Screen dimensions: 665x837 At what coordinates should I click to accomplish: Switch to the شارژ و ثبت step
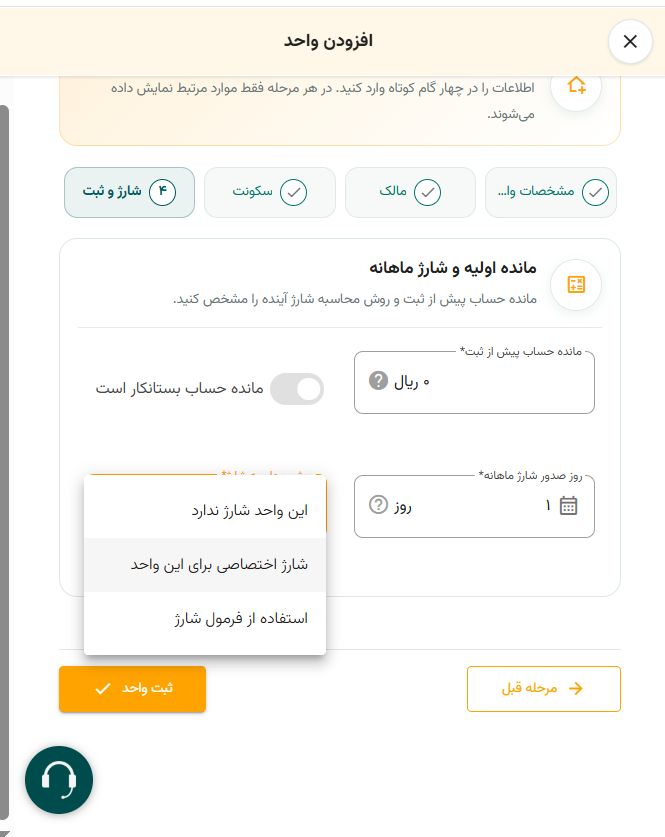pyautogui.click(x=129, y=192)
